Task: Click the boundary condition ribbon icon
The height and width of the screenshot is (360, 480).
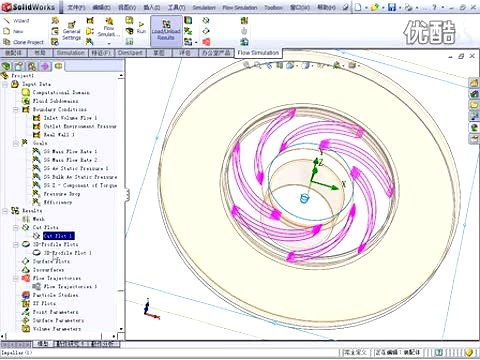Action: point(90,21)
